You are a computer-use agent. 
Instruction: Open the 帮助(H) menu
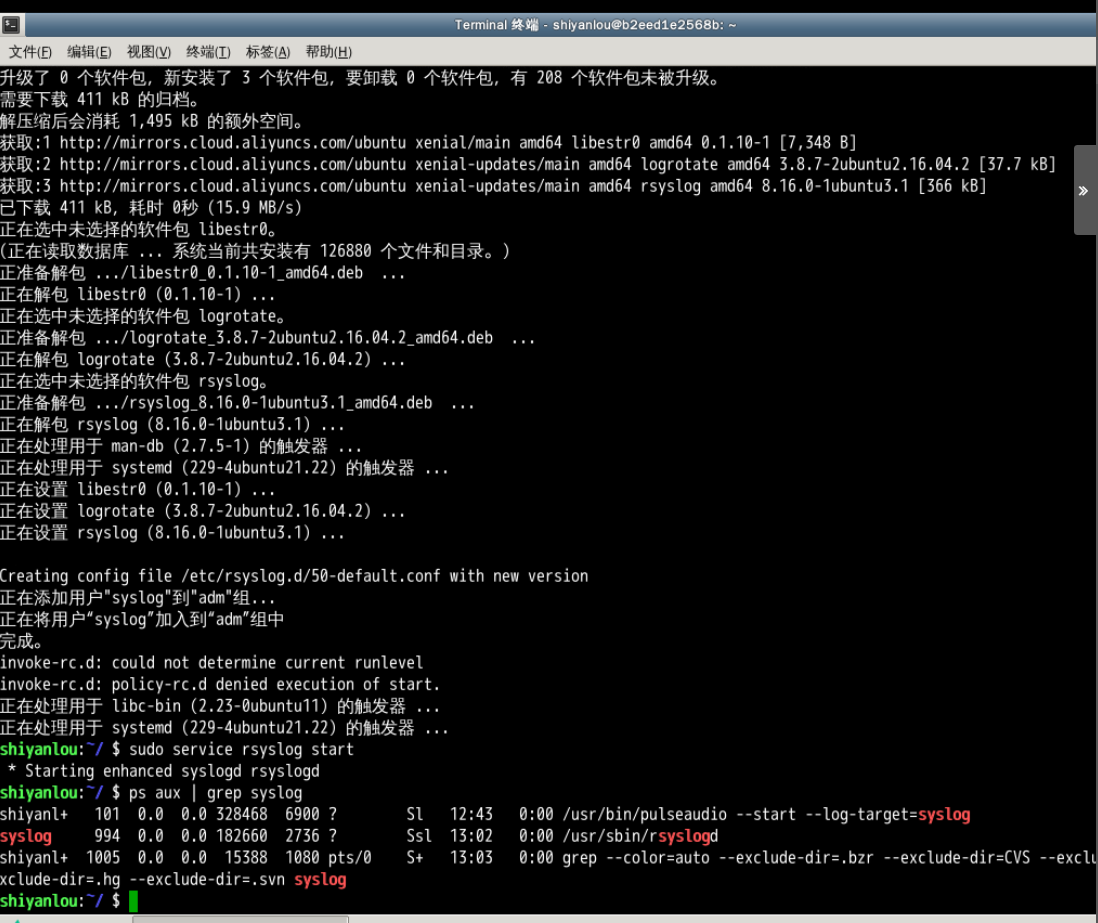(327, 51)
